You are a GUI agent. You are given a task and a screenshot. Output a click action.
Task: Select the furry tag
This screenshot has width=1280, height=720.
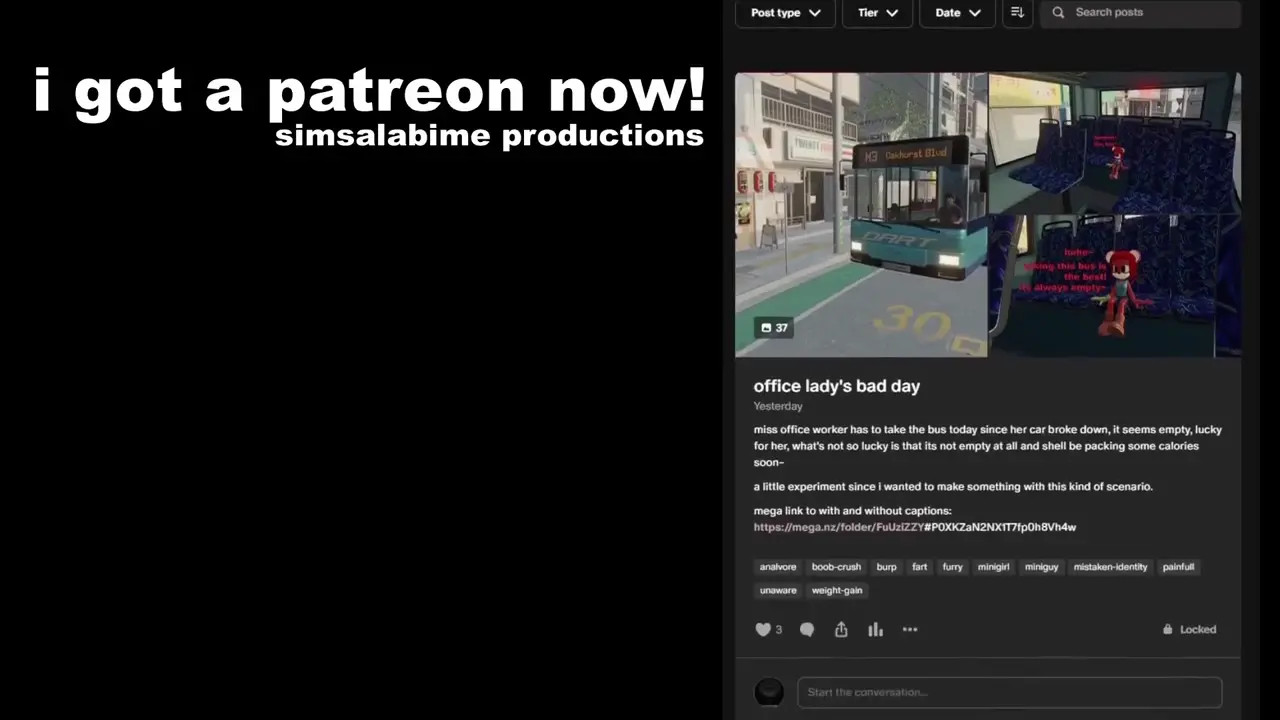[x=952, y=567]
